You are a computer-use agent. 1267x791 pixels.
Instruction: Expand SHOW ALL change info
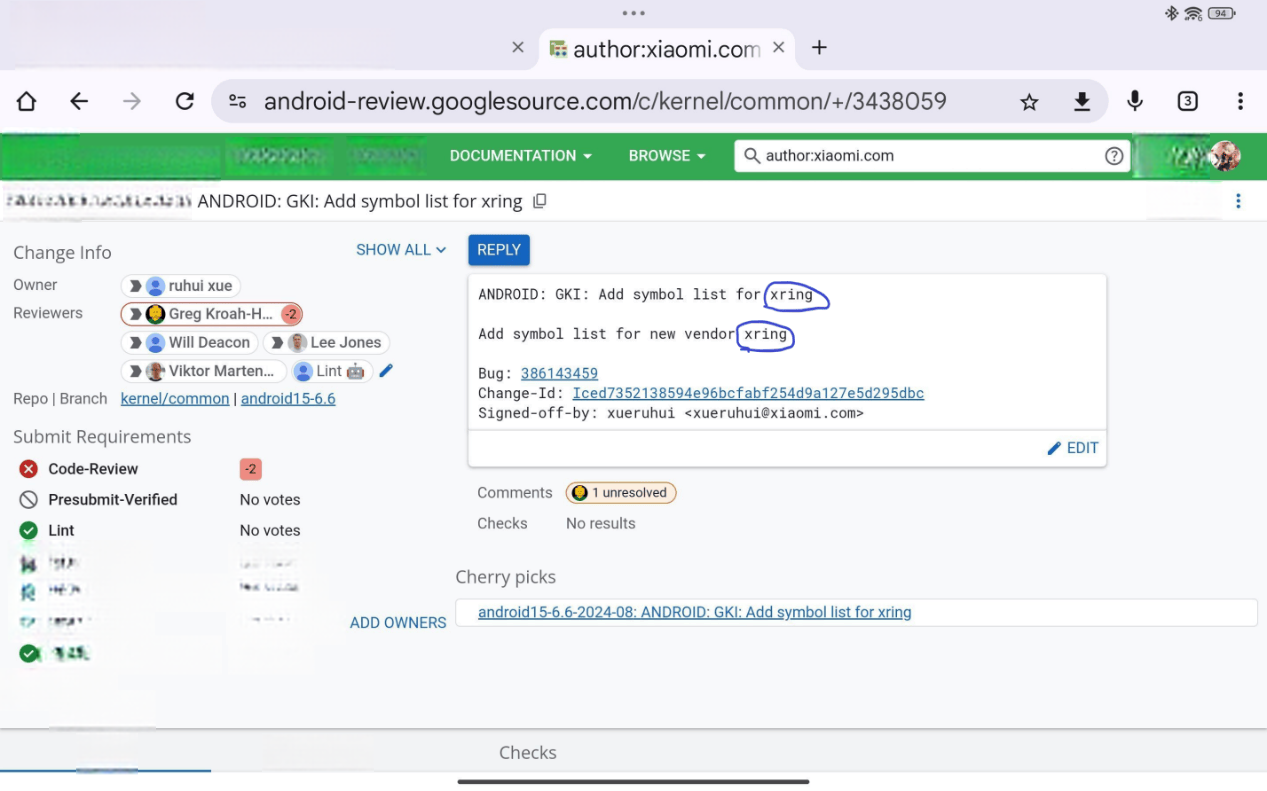pos(401,250)
